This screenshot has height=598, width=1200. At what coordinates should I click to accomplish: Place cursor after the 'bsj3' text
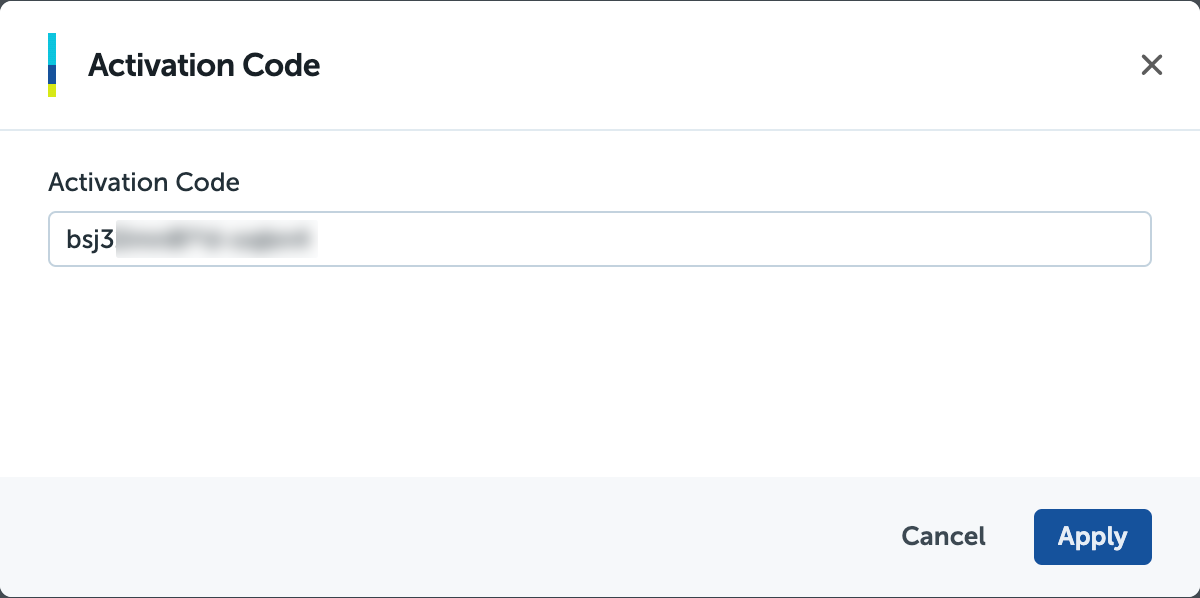click(x=116, y=240)
